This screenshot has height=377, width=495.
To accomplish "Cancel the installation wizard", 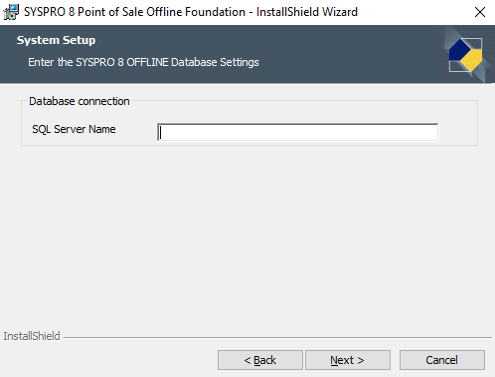I will 442,360.
